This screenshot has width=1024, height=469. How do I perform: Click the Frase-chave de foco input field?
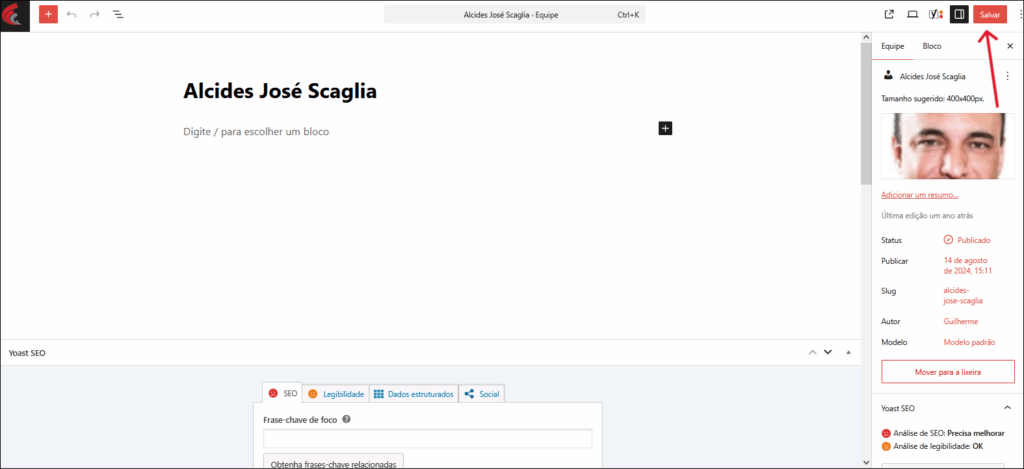tap(427, 439)
